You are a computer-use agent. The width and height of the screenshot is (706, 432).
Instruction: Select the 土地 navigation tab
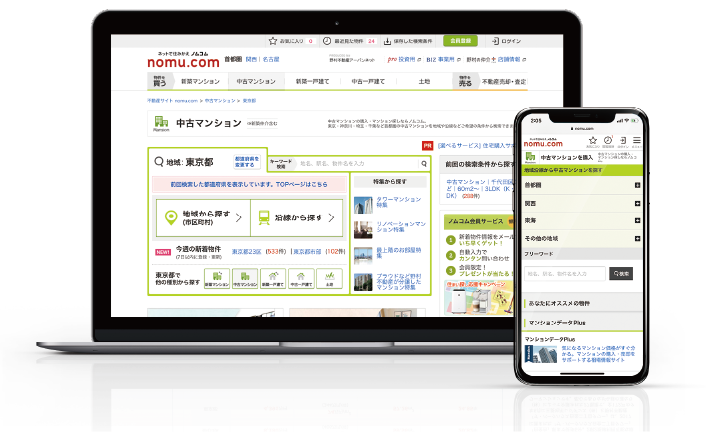424,81
